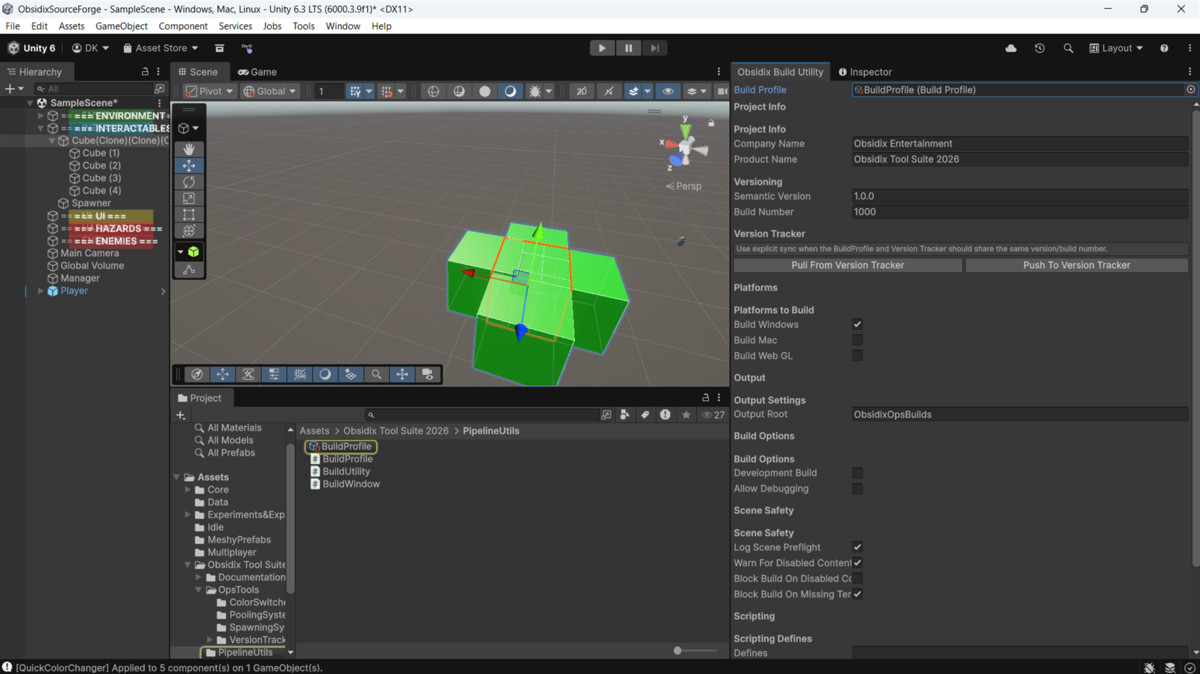Click Push To Version Tracker button
This screenshot has width=1200, height=674.
1077,265
